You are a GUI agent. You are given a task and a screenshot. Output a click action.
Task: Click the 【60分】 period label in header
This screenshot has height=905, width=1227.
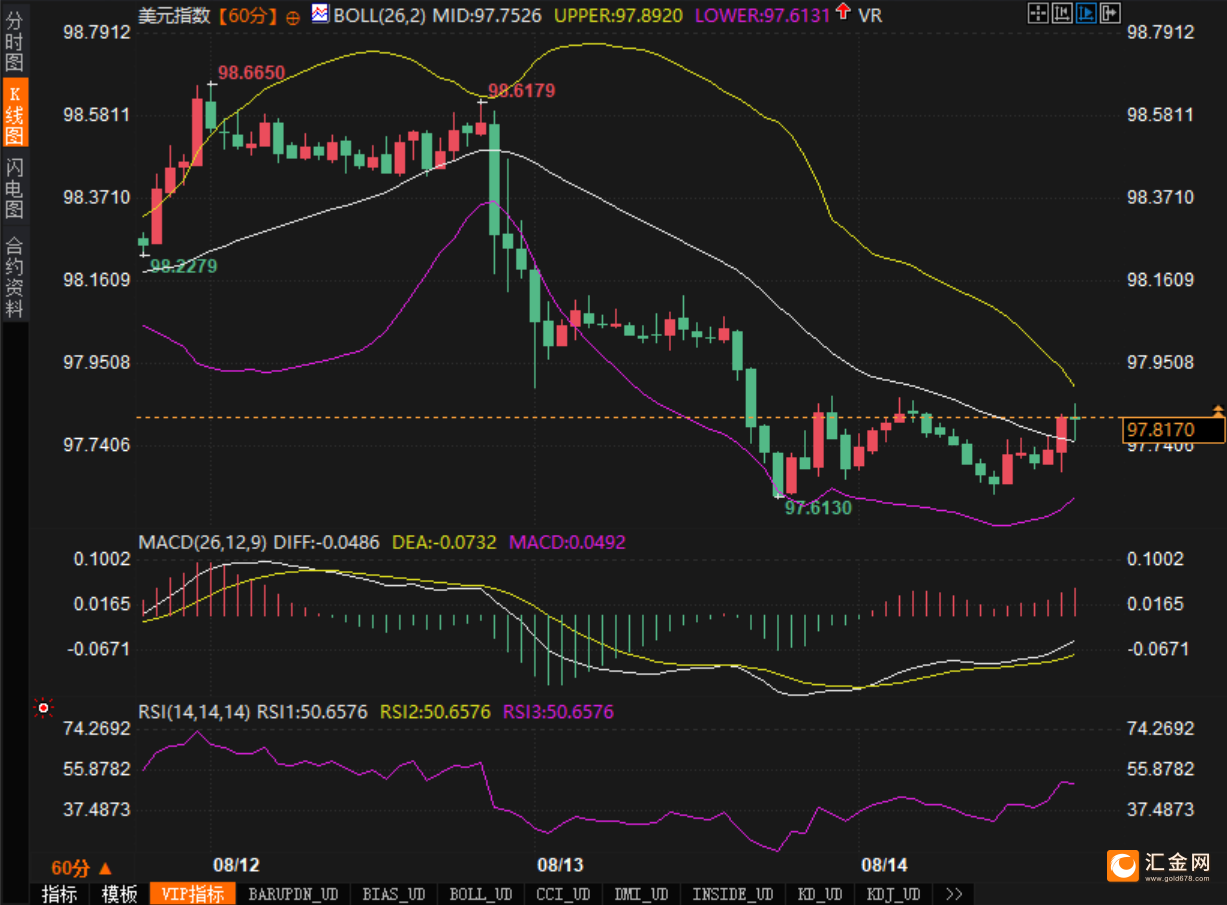(x=248, y=15)
